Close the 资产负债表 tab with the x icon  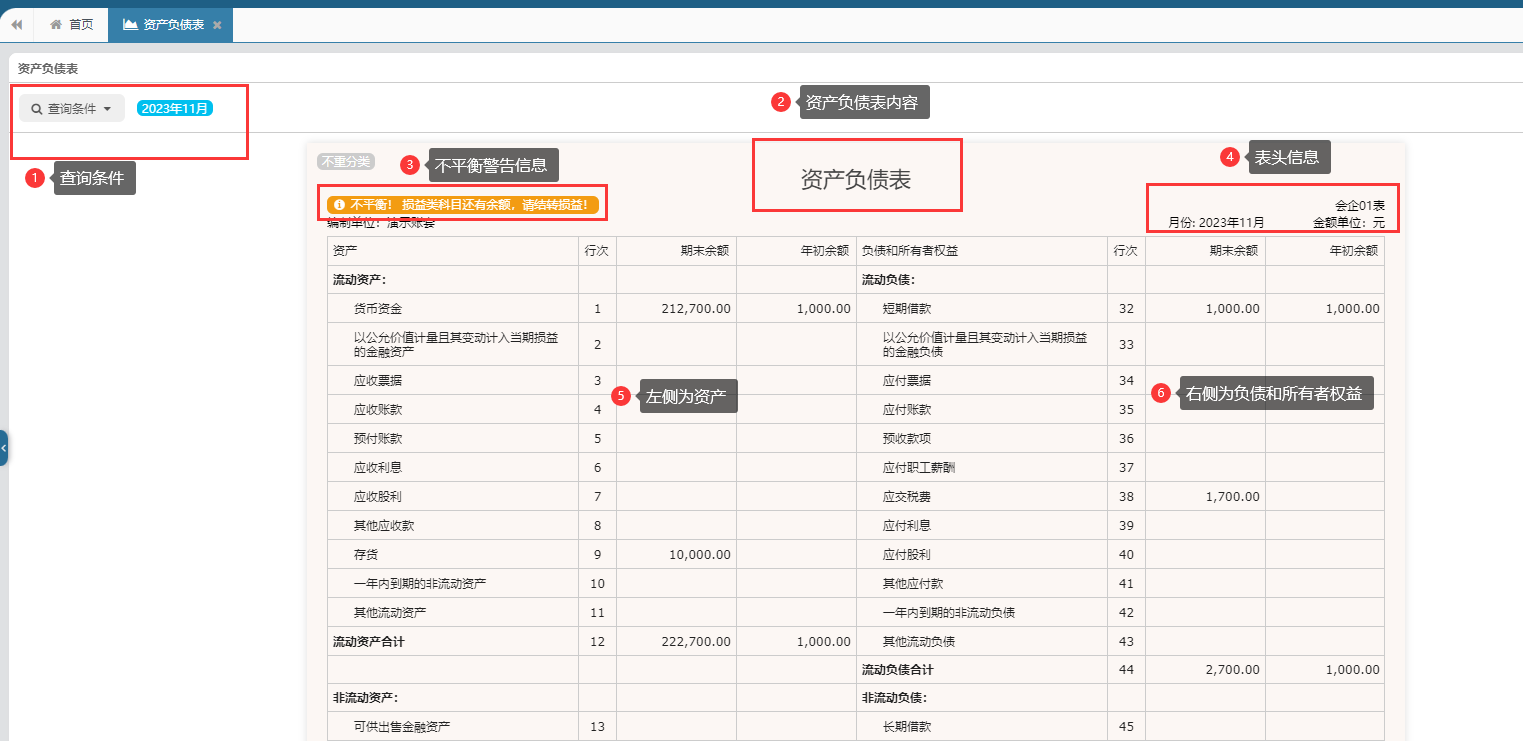point(217,25)
